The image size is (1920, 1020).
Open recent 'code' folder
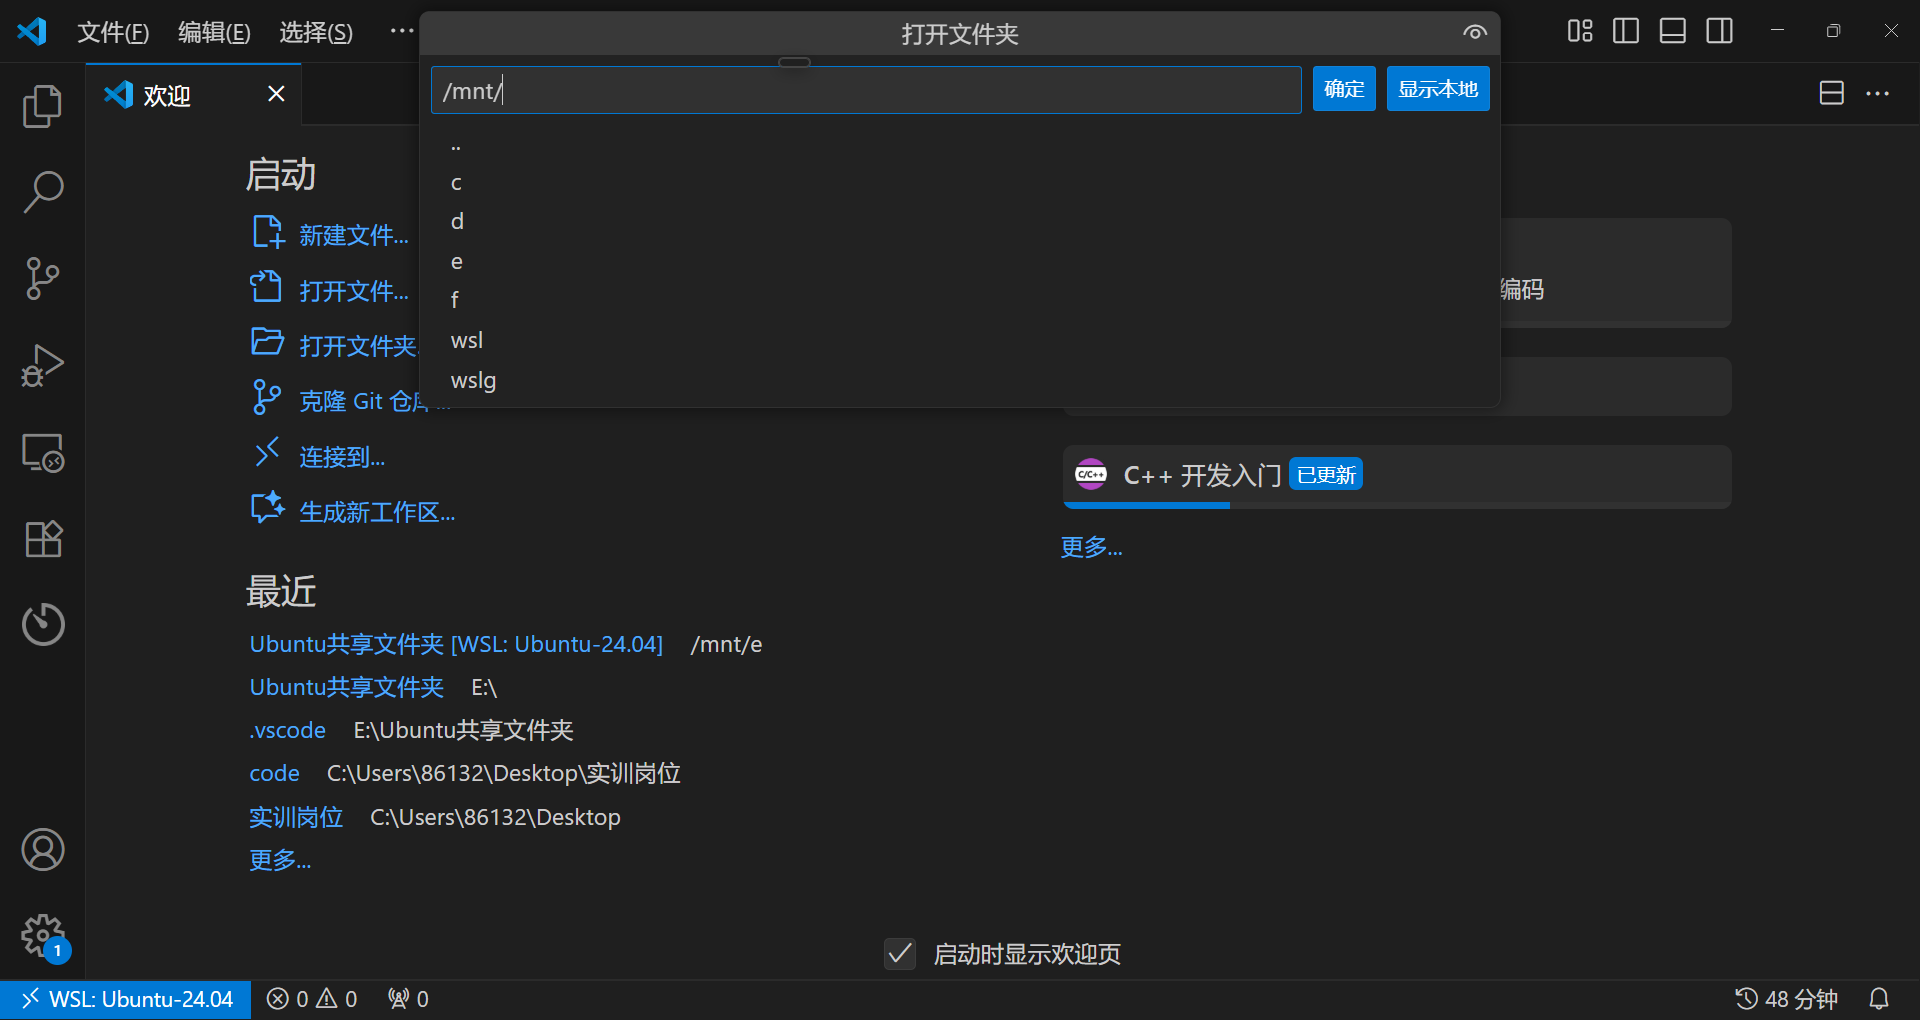coord(274,773)
